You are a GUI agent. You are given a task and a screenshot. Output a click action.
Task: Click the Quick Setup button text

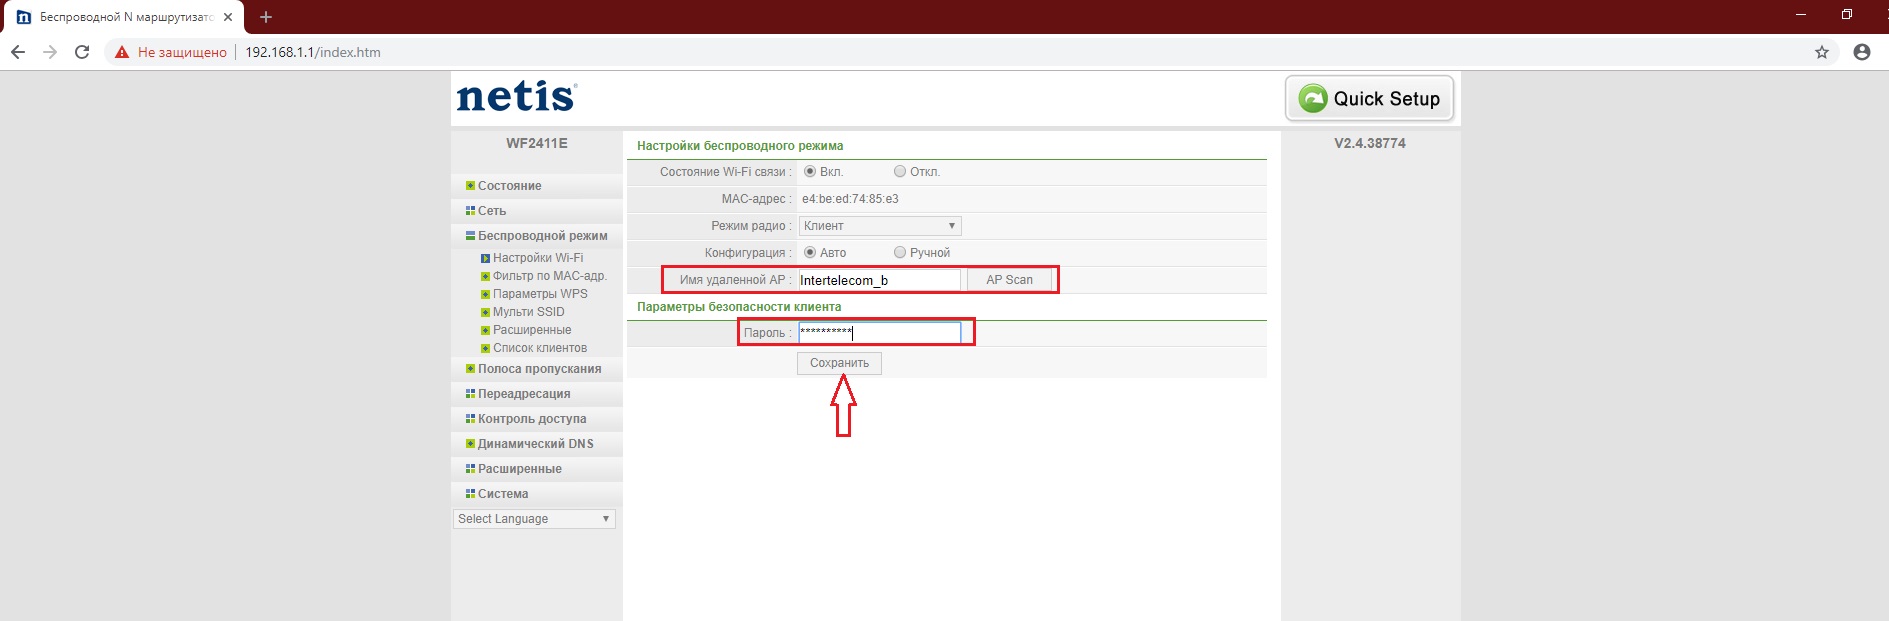click(1386, 99)
